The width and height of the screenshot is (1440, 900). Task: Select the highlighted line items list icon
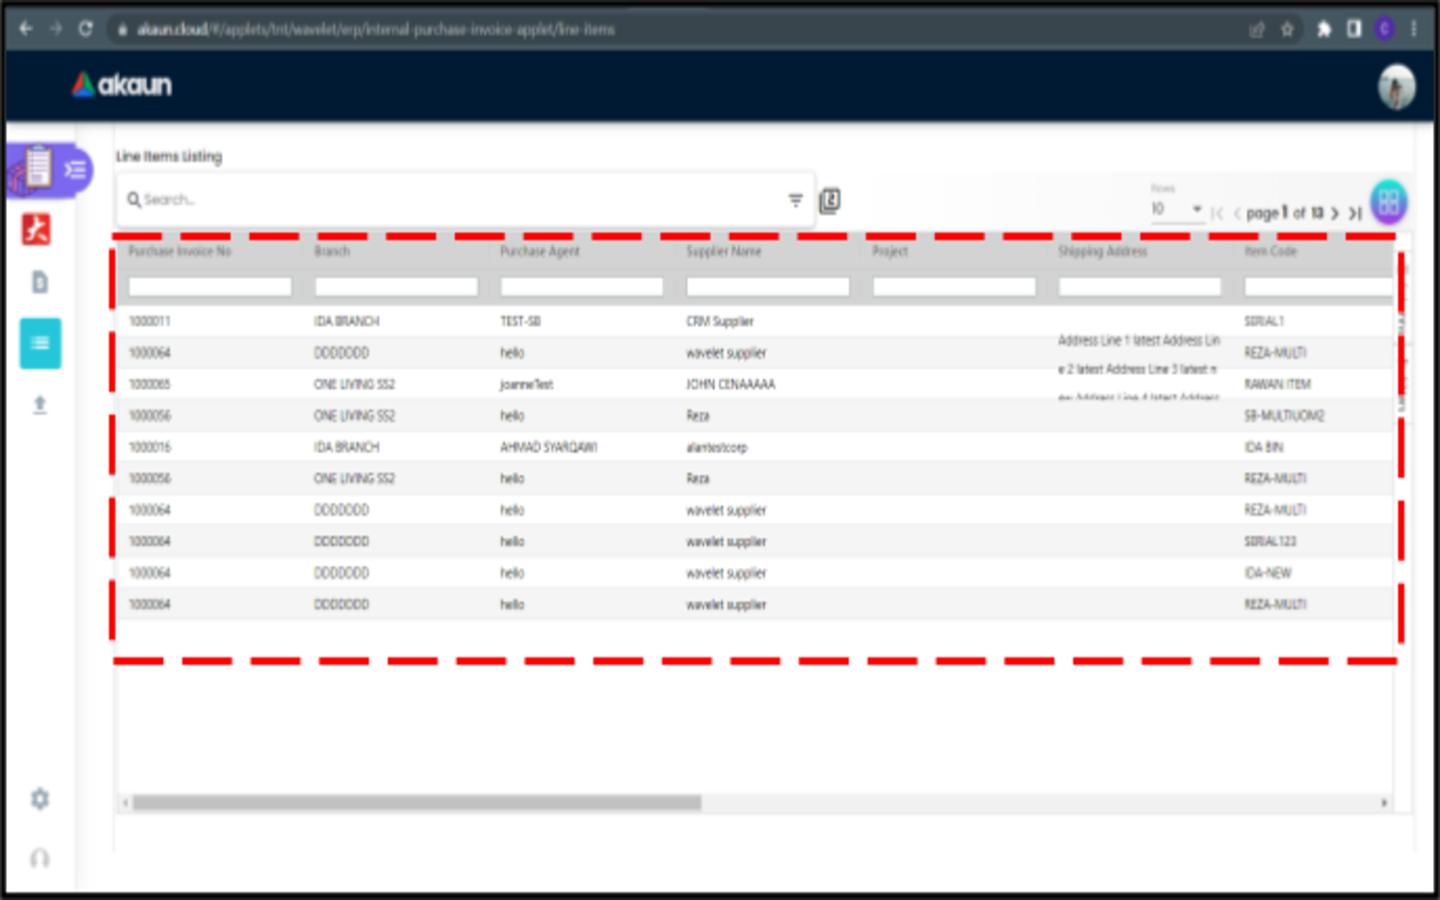point(40,343)
